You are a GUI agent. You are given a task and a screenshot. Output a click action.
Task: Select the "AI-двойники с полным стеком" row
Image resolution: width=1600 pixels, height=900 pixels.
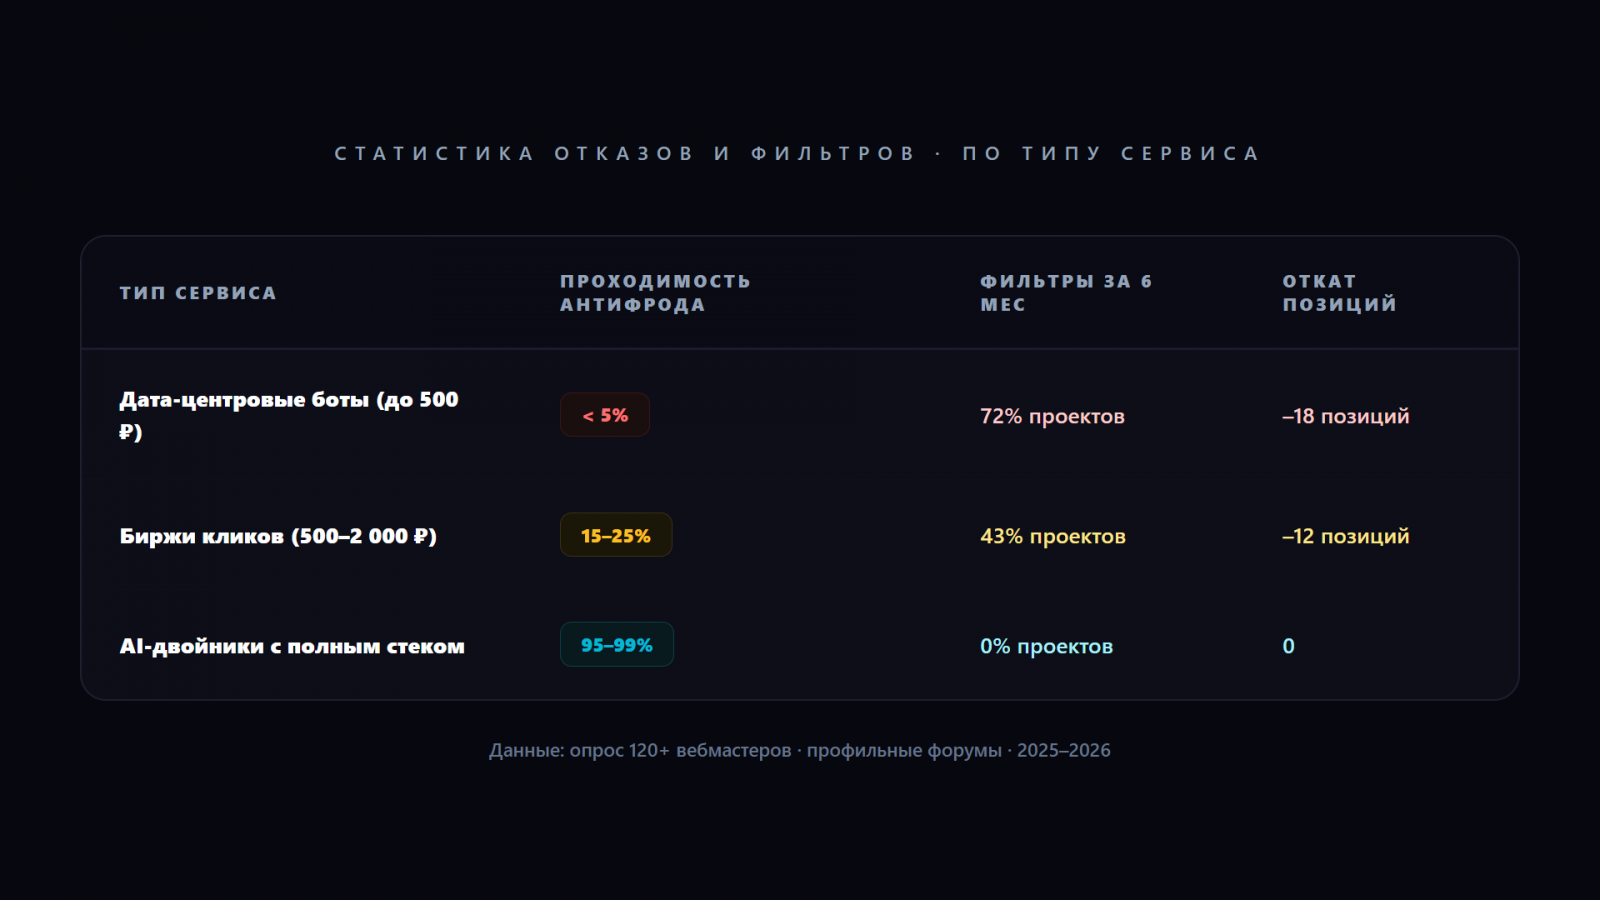click(292, 646)
